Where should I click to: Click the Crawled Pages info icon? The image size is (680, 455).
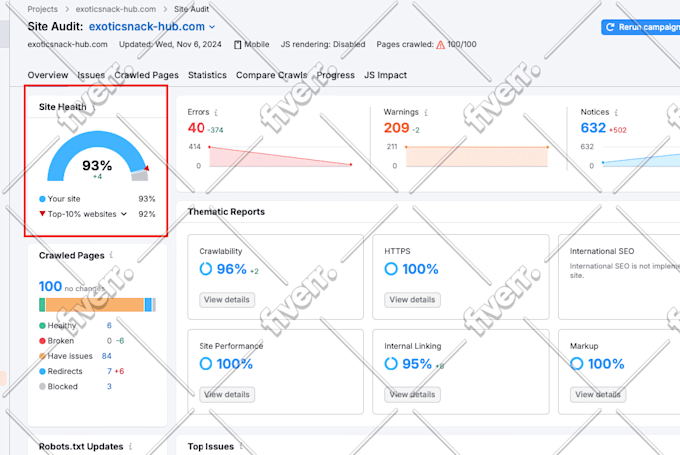click(x=111, y=255)
